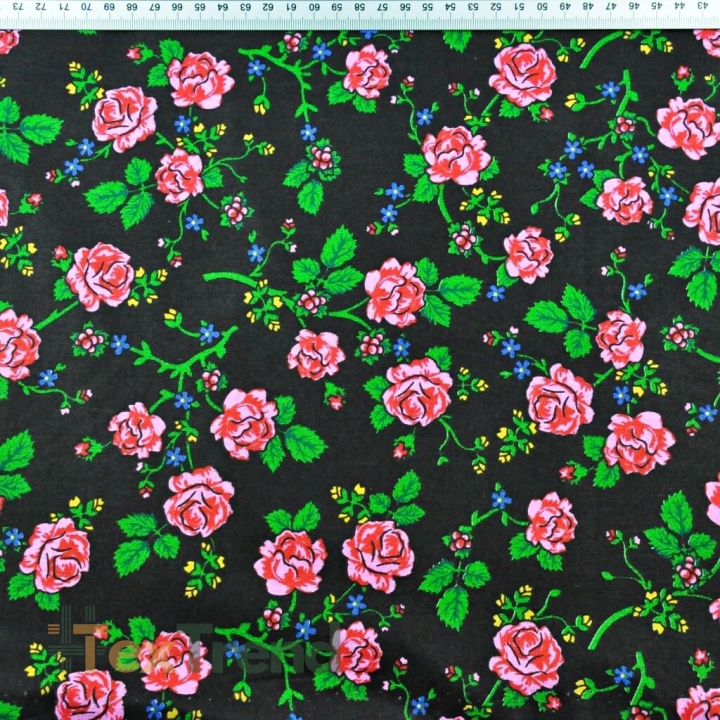The width and height of the screenshot is (720, 720).
Task: Click the number 45 on the ruler
Action: (x=657, y=6)
